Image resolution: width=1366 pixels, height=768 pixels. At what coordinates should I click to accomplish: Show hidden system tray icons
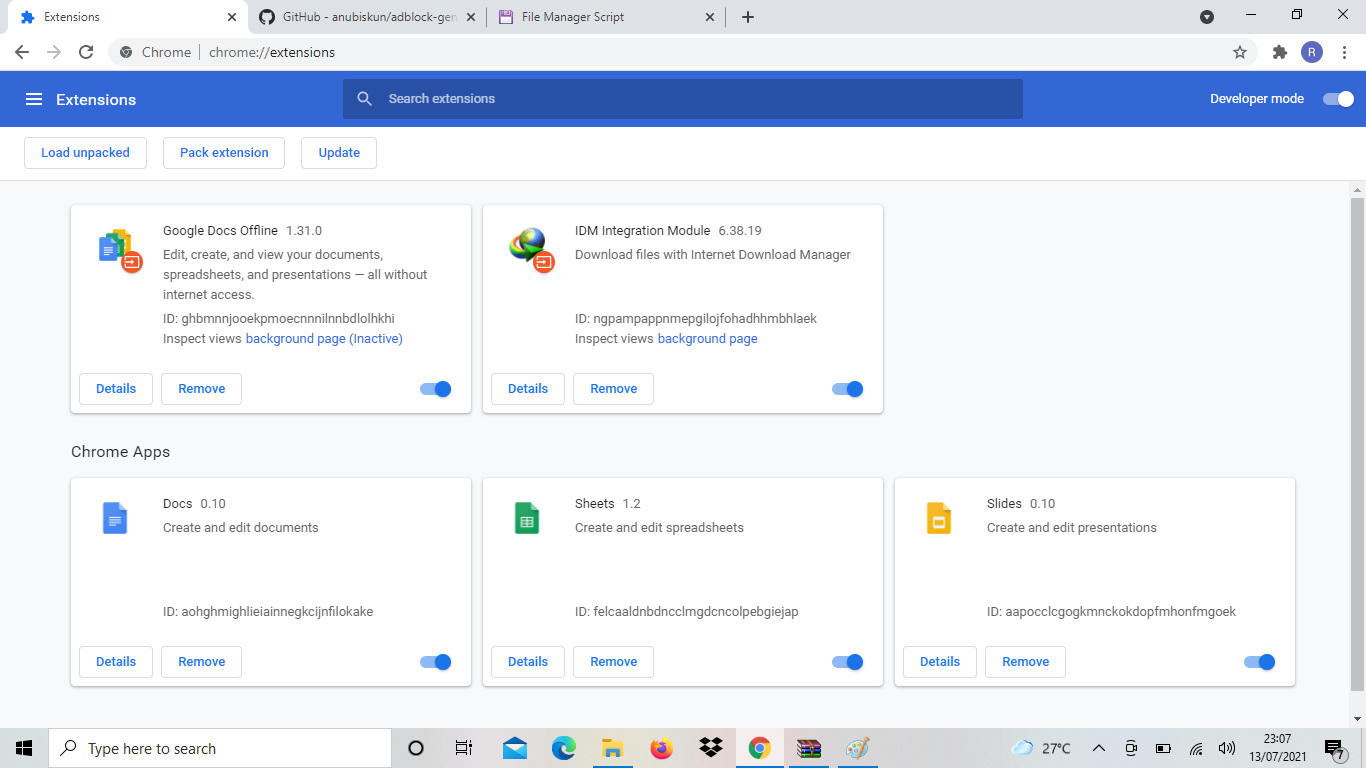(x=1099, y=748)
